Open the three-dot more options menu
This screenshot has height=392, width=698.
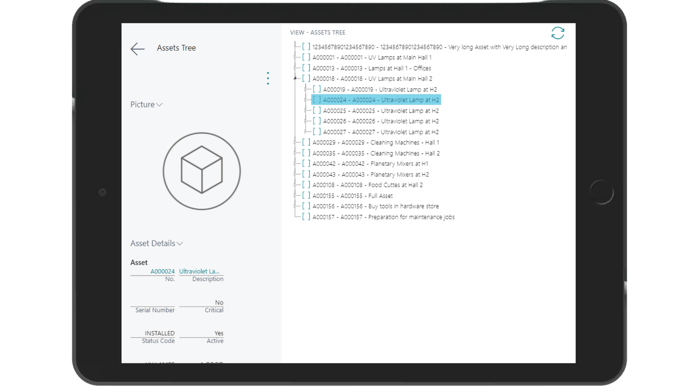(268, 78)
